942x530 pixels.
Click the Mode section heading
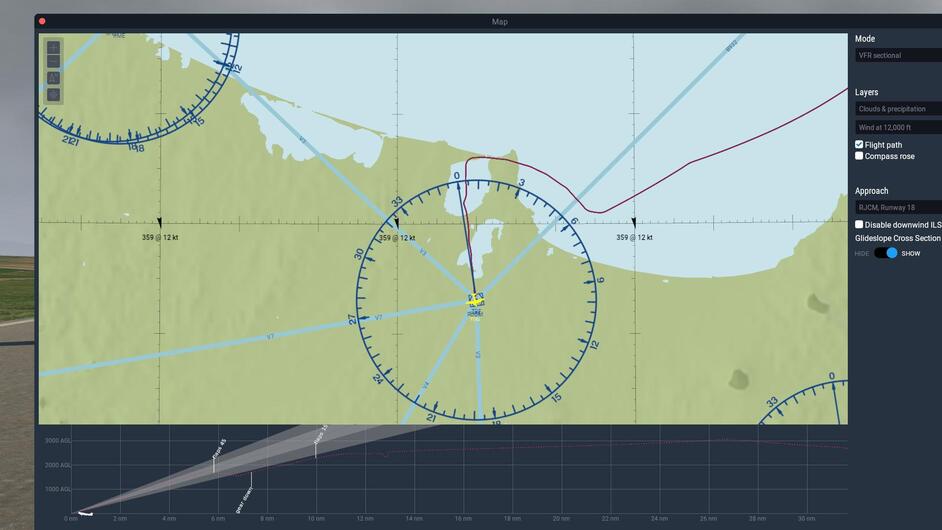coord(865,38)
